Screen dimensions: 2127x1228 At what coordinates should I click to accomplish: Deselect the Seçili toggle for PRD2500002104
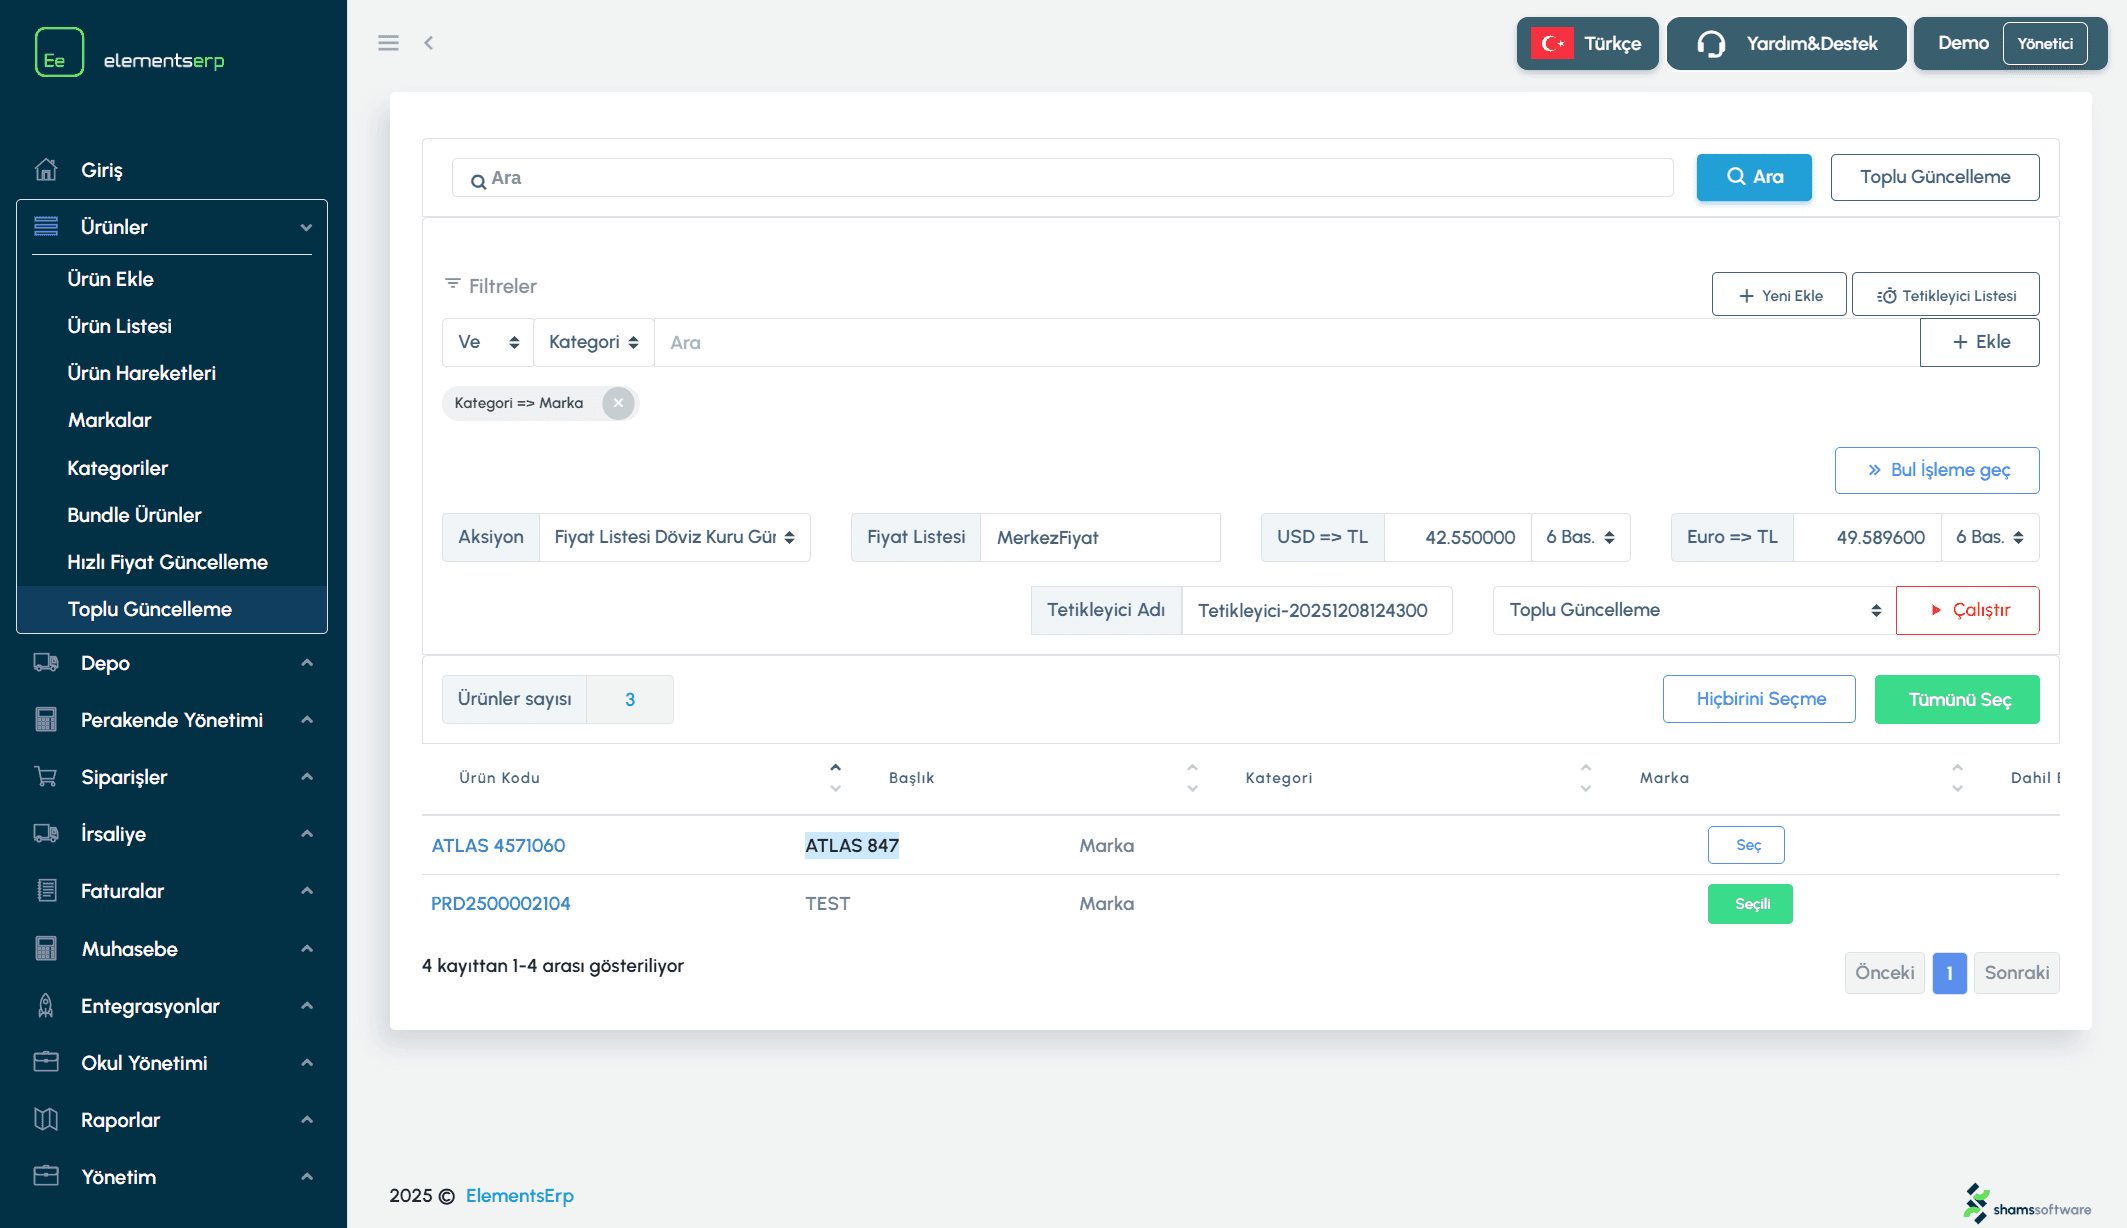[1750, 904]
